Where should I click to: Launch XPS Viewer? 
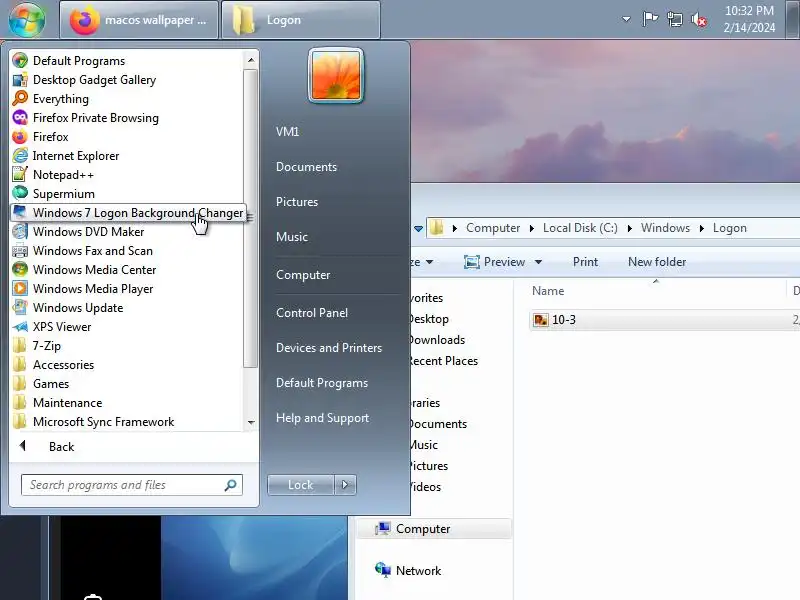[62, 327]
